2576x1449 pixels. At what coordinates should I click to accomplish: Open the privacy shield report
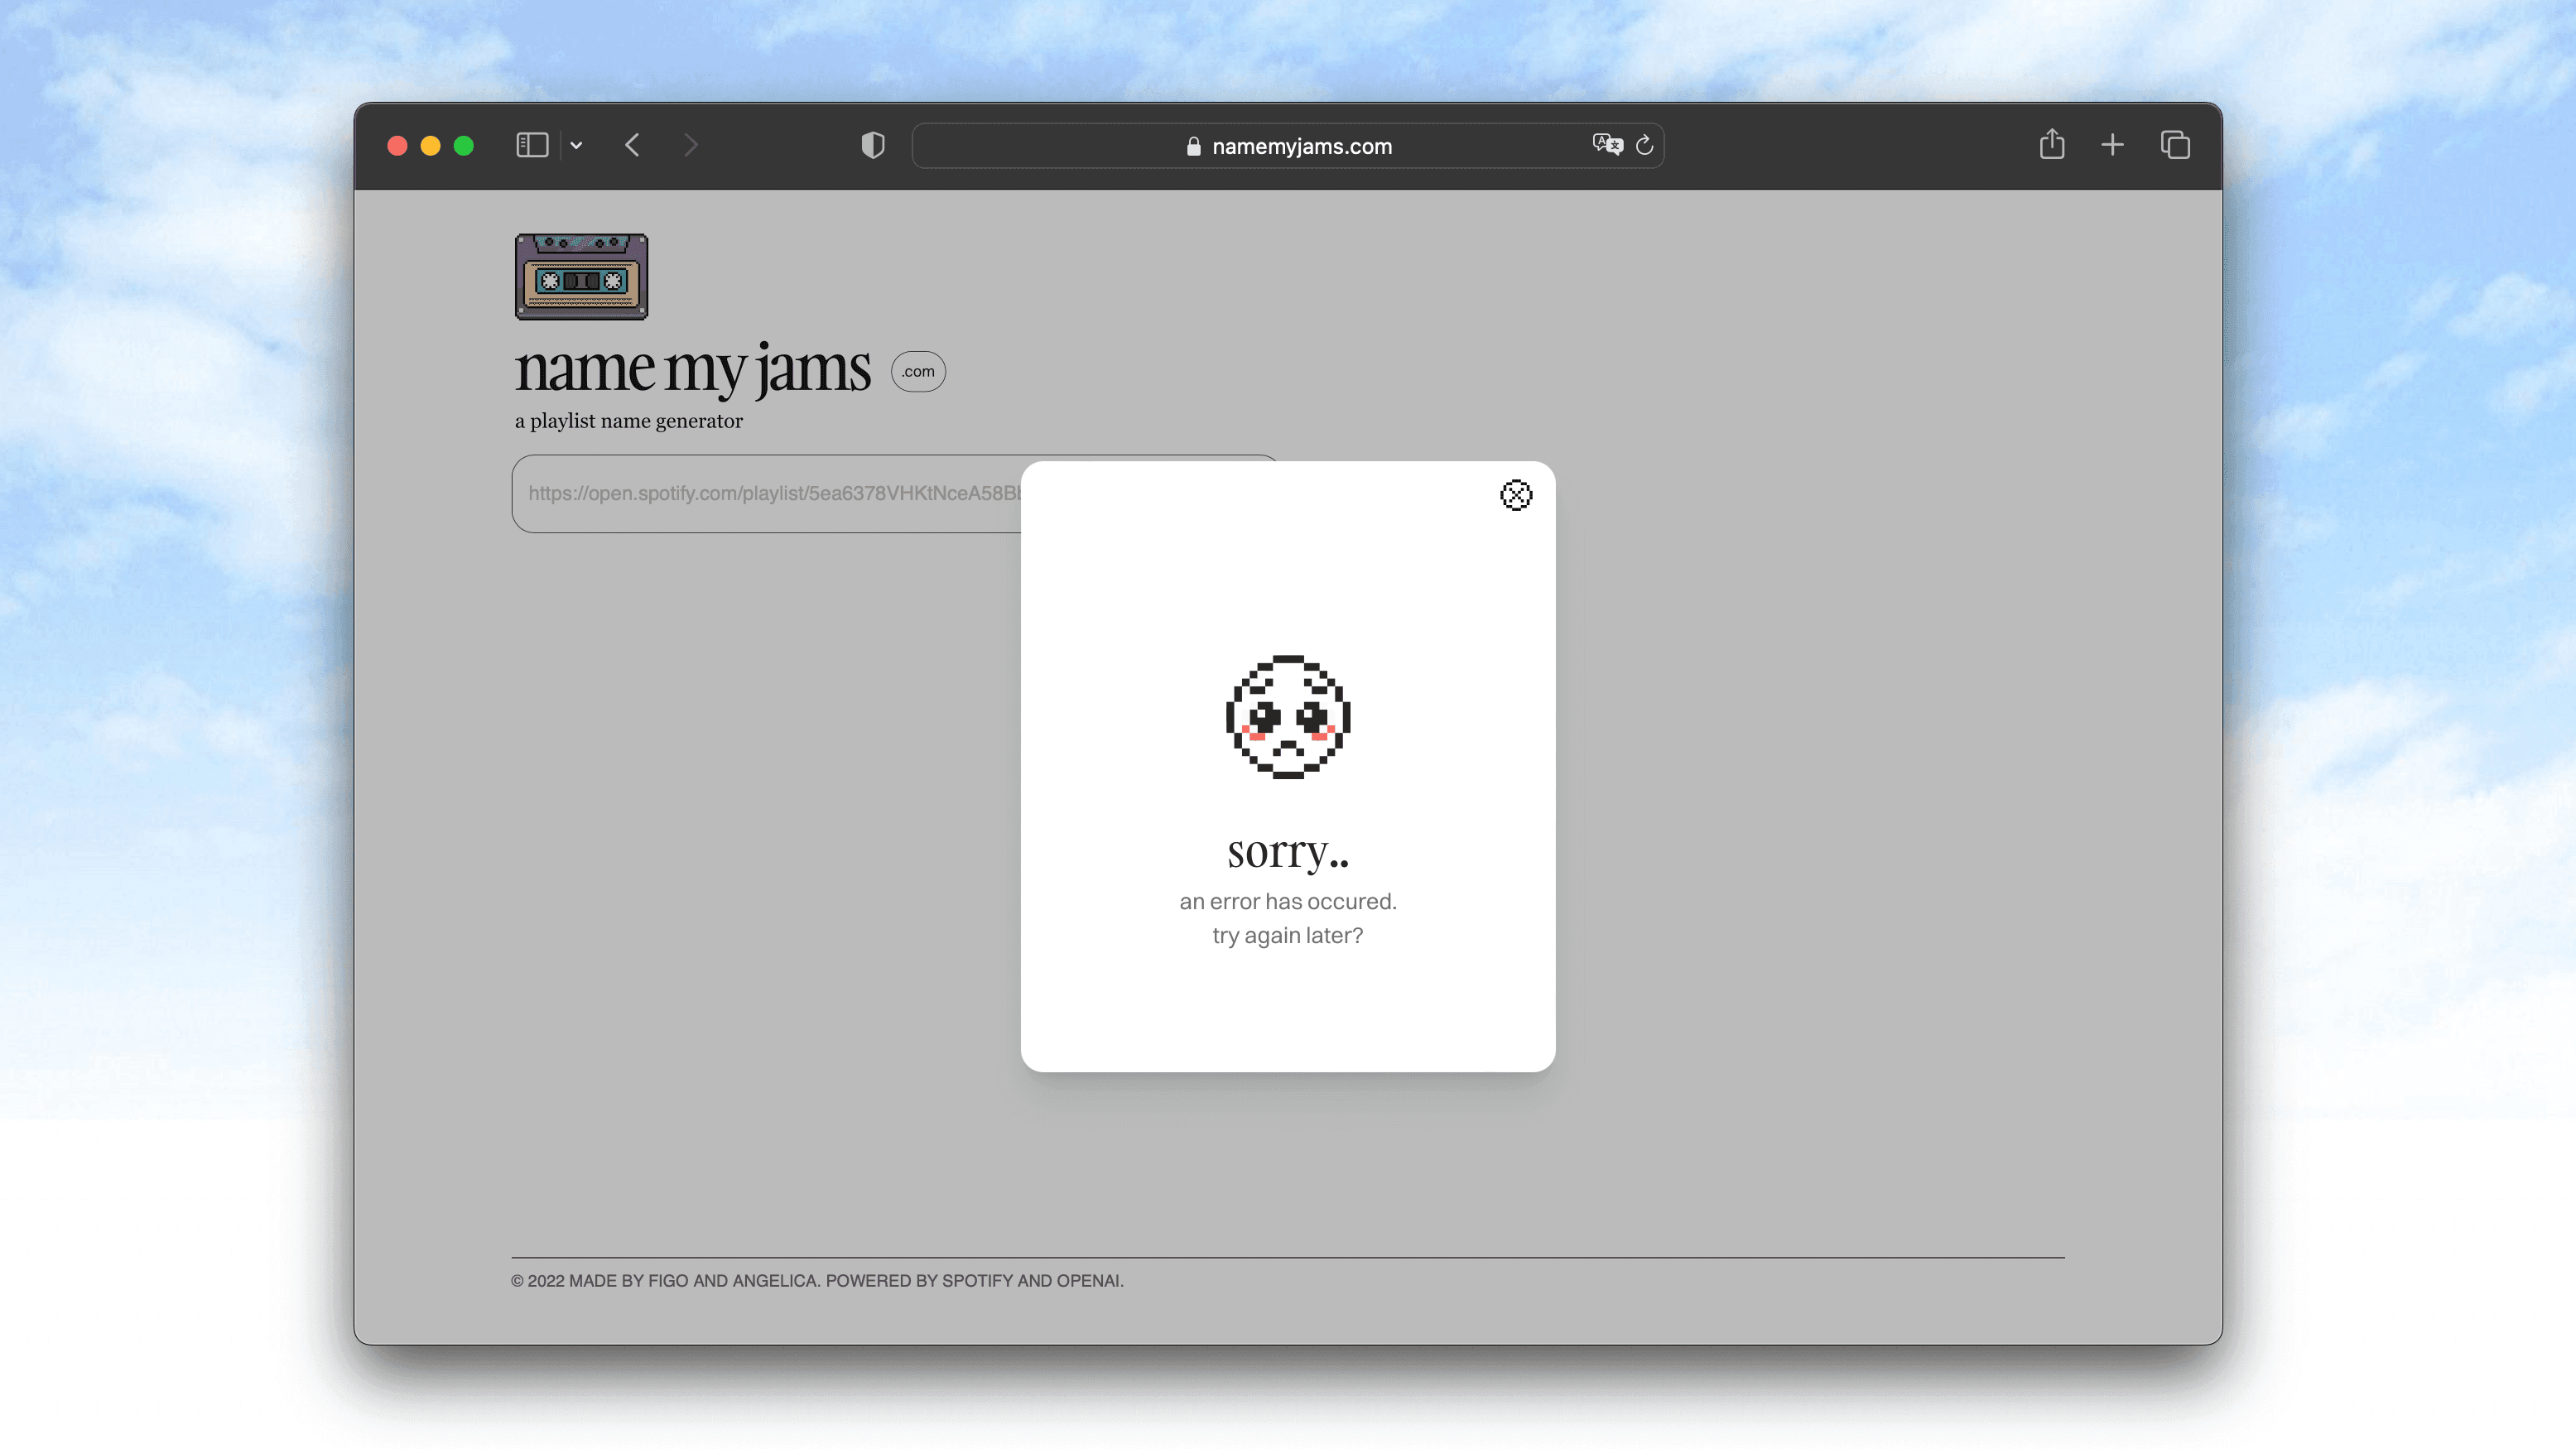pyautogui.click(x=873, y=145)
